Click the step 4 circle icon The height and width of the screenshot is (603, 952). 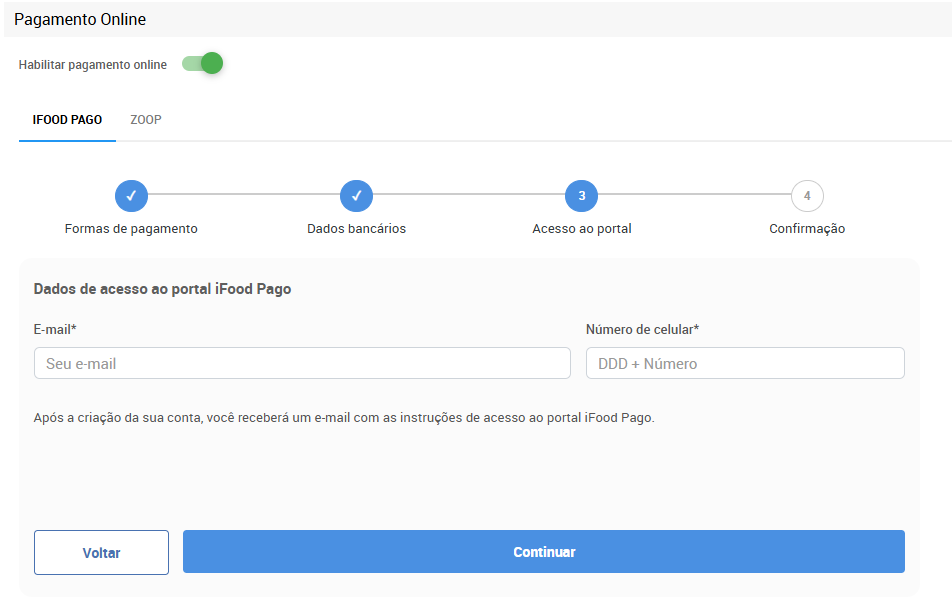[x=807, y=196]
